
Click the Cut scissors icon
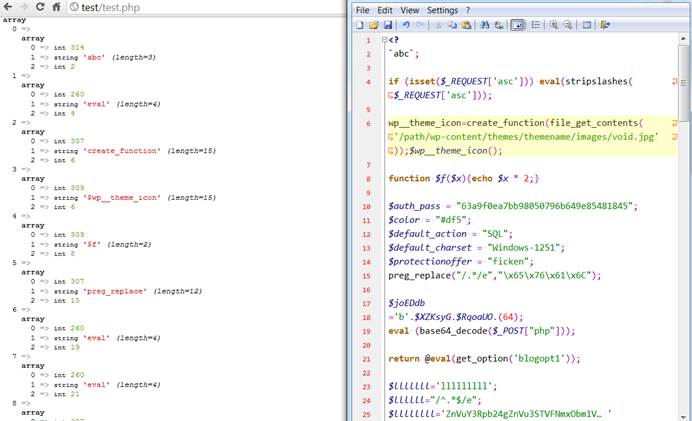coord(439,25)
